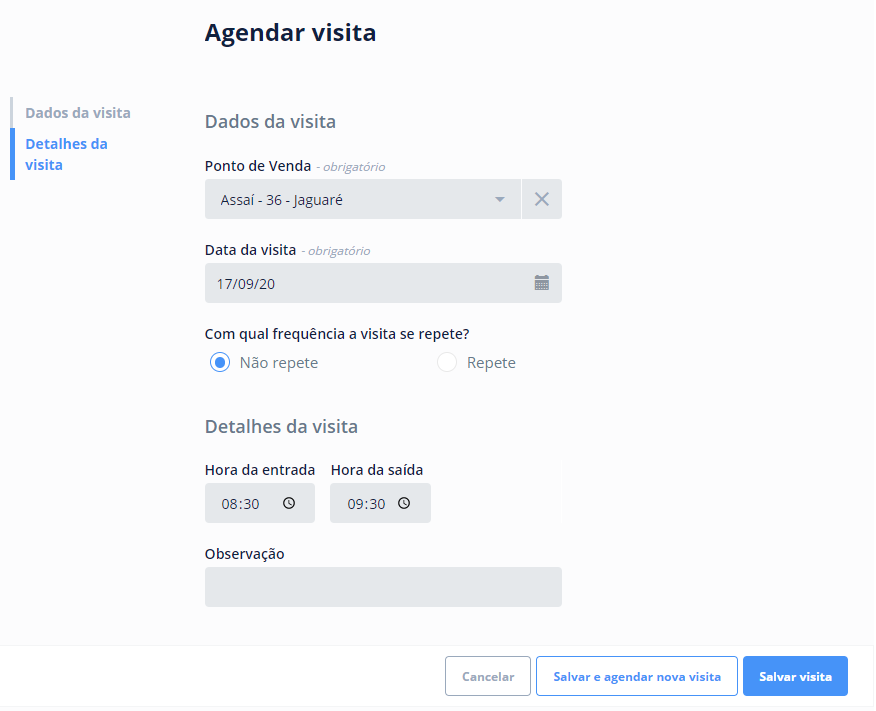This screenshot has width=876, height=711.
Task: Select the Repete radio button
Action: (x=446, y=362)
